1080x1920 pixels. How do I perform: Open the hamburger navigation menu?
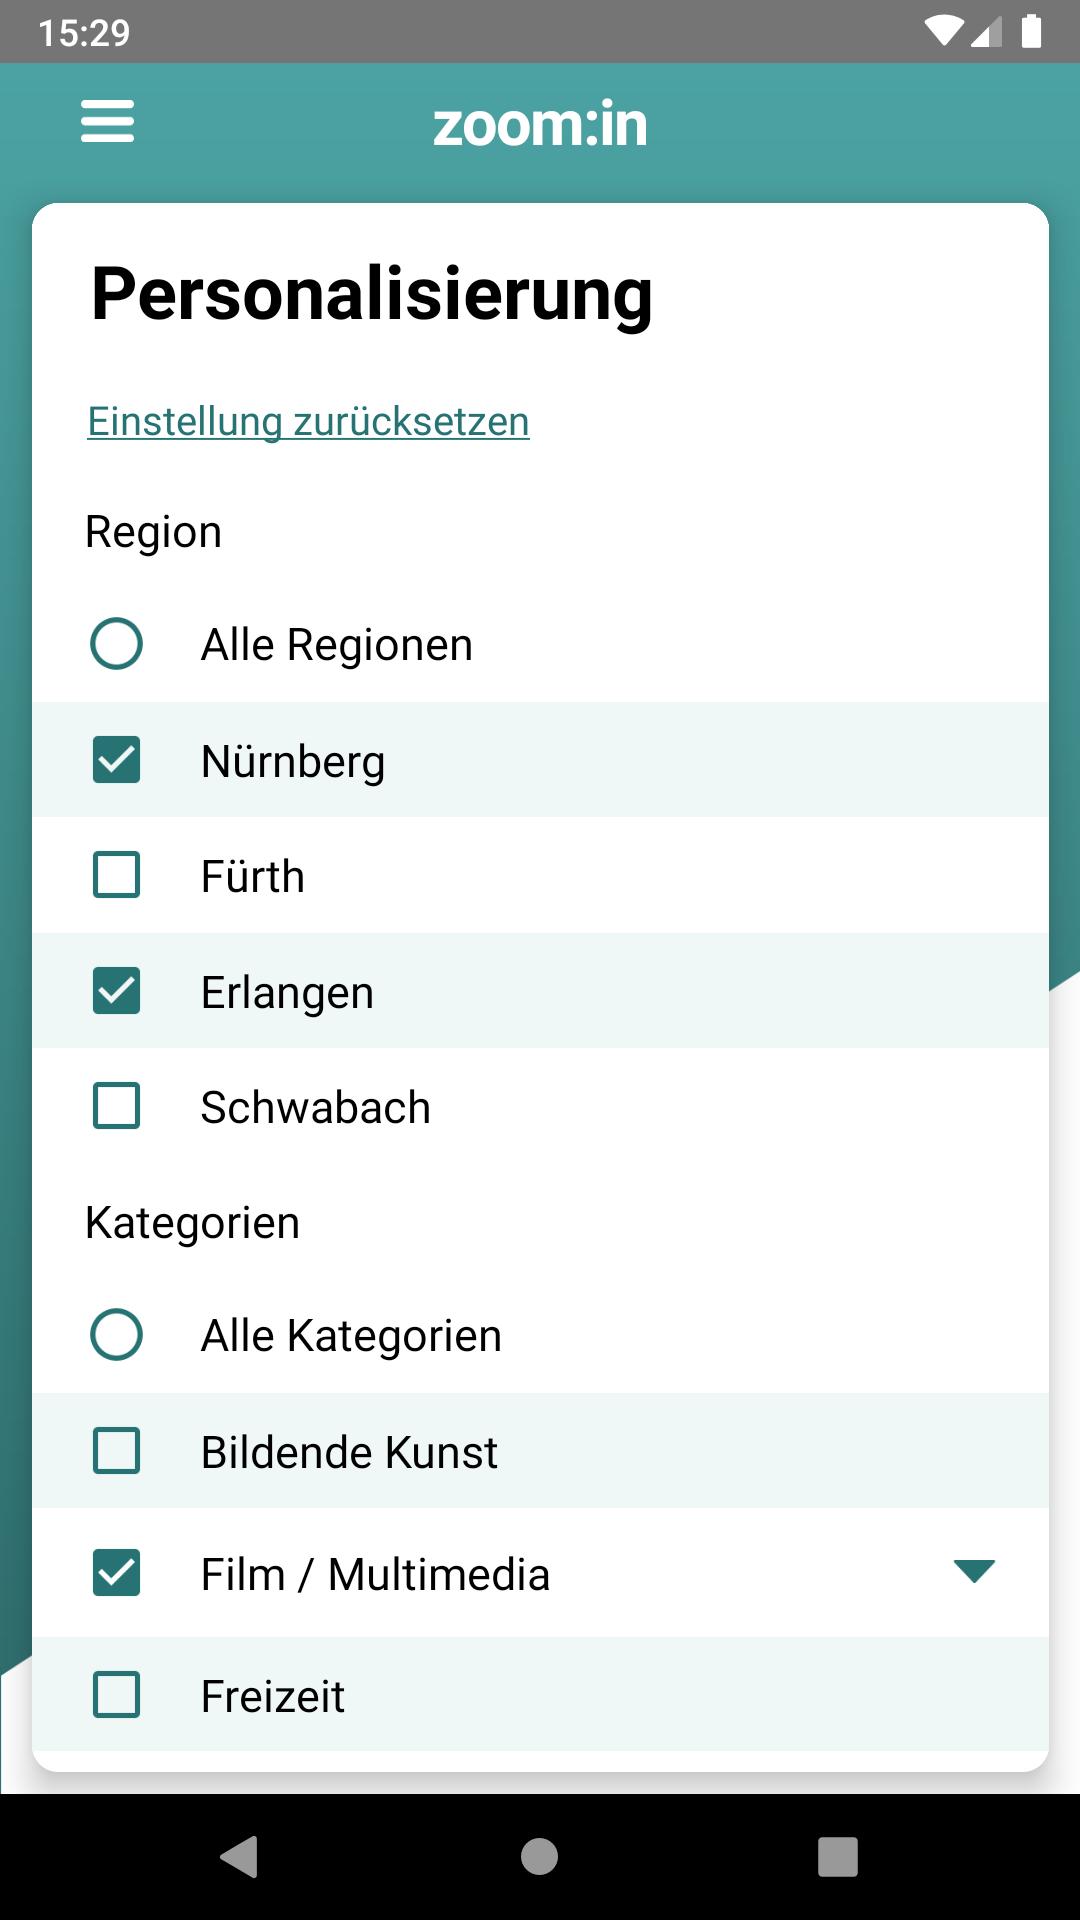click(107, 121)
